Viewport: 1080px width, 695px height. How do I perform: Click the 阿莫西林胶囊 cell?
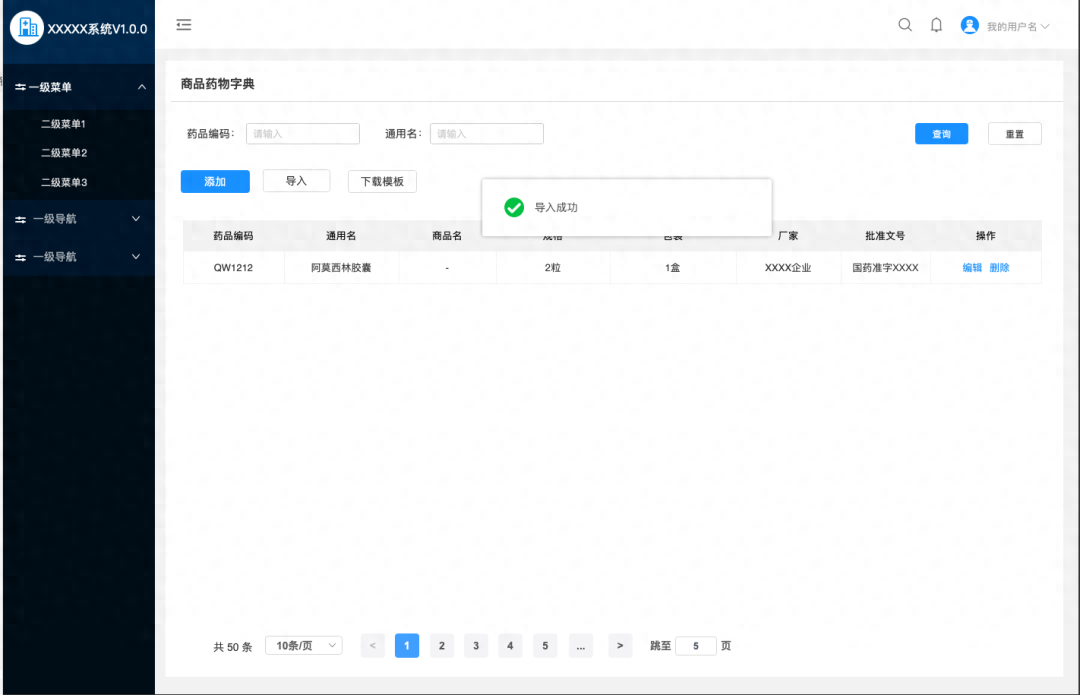[341, 267]
